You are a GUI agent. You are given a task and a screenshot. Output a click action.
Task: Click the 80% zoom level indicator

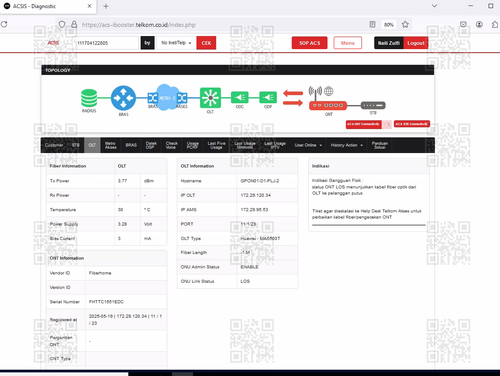(x=389, y=25)
